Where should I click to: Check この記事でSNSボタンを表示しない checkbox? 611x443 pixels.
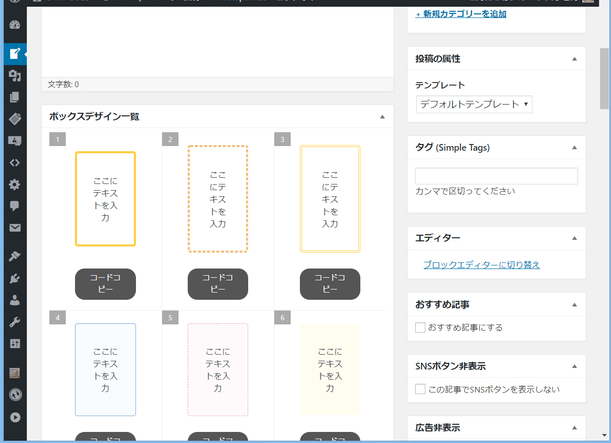[x=420, y=389]
